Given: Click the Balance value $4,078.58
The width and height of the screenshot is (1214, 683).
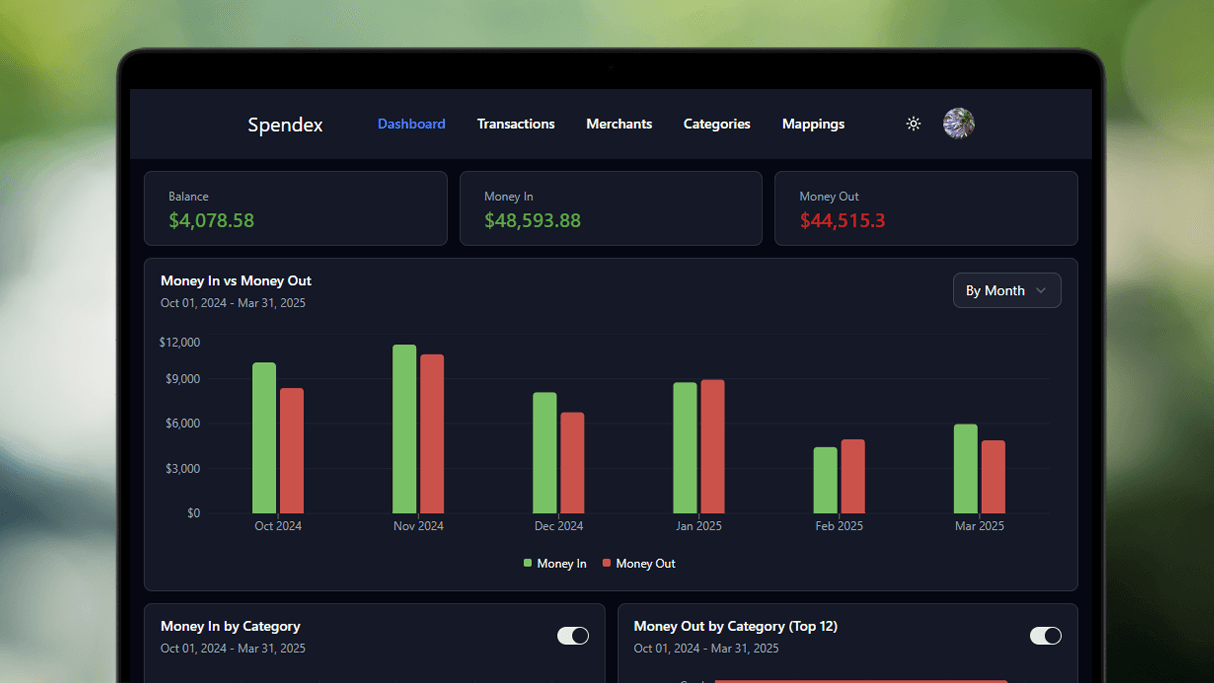Looking at the screenshot, I should pos(211,220).
